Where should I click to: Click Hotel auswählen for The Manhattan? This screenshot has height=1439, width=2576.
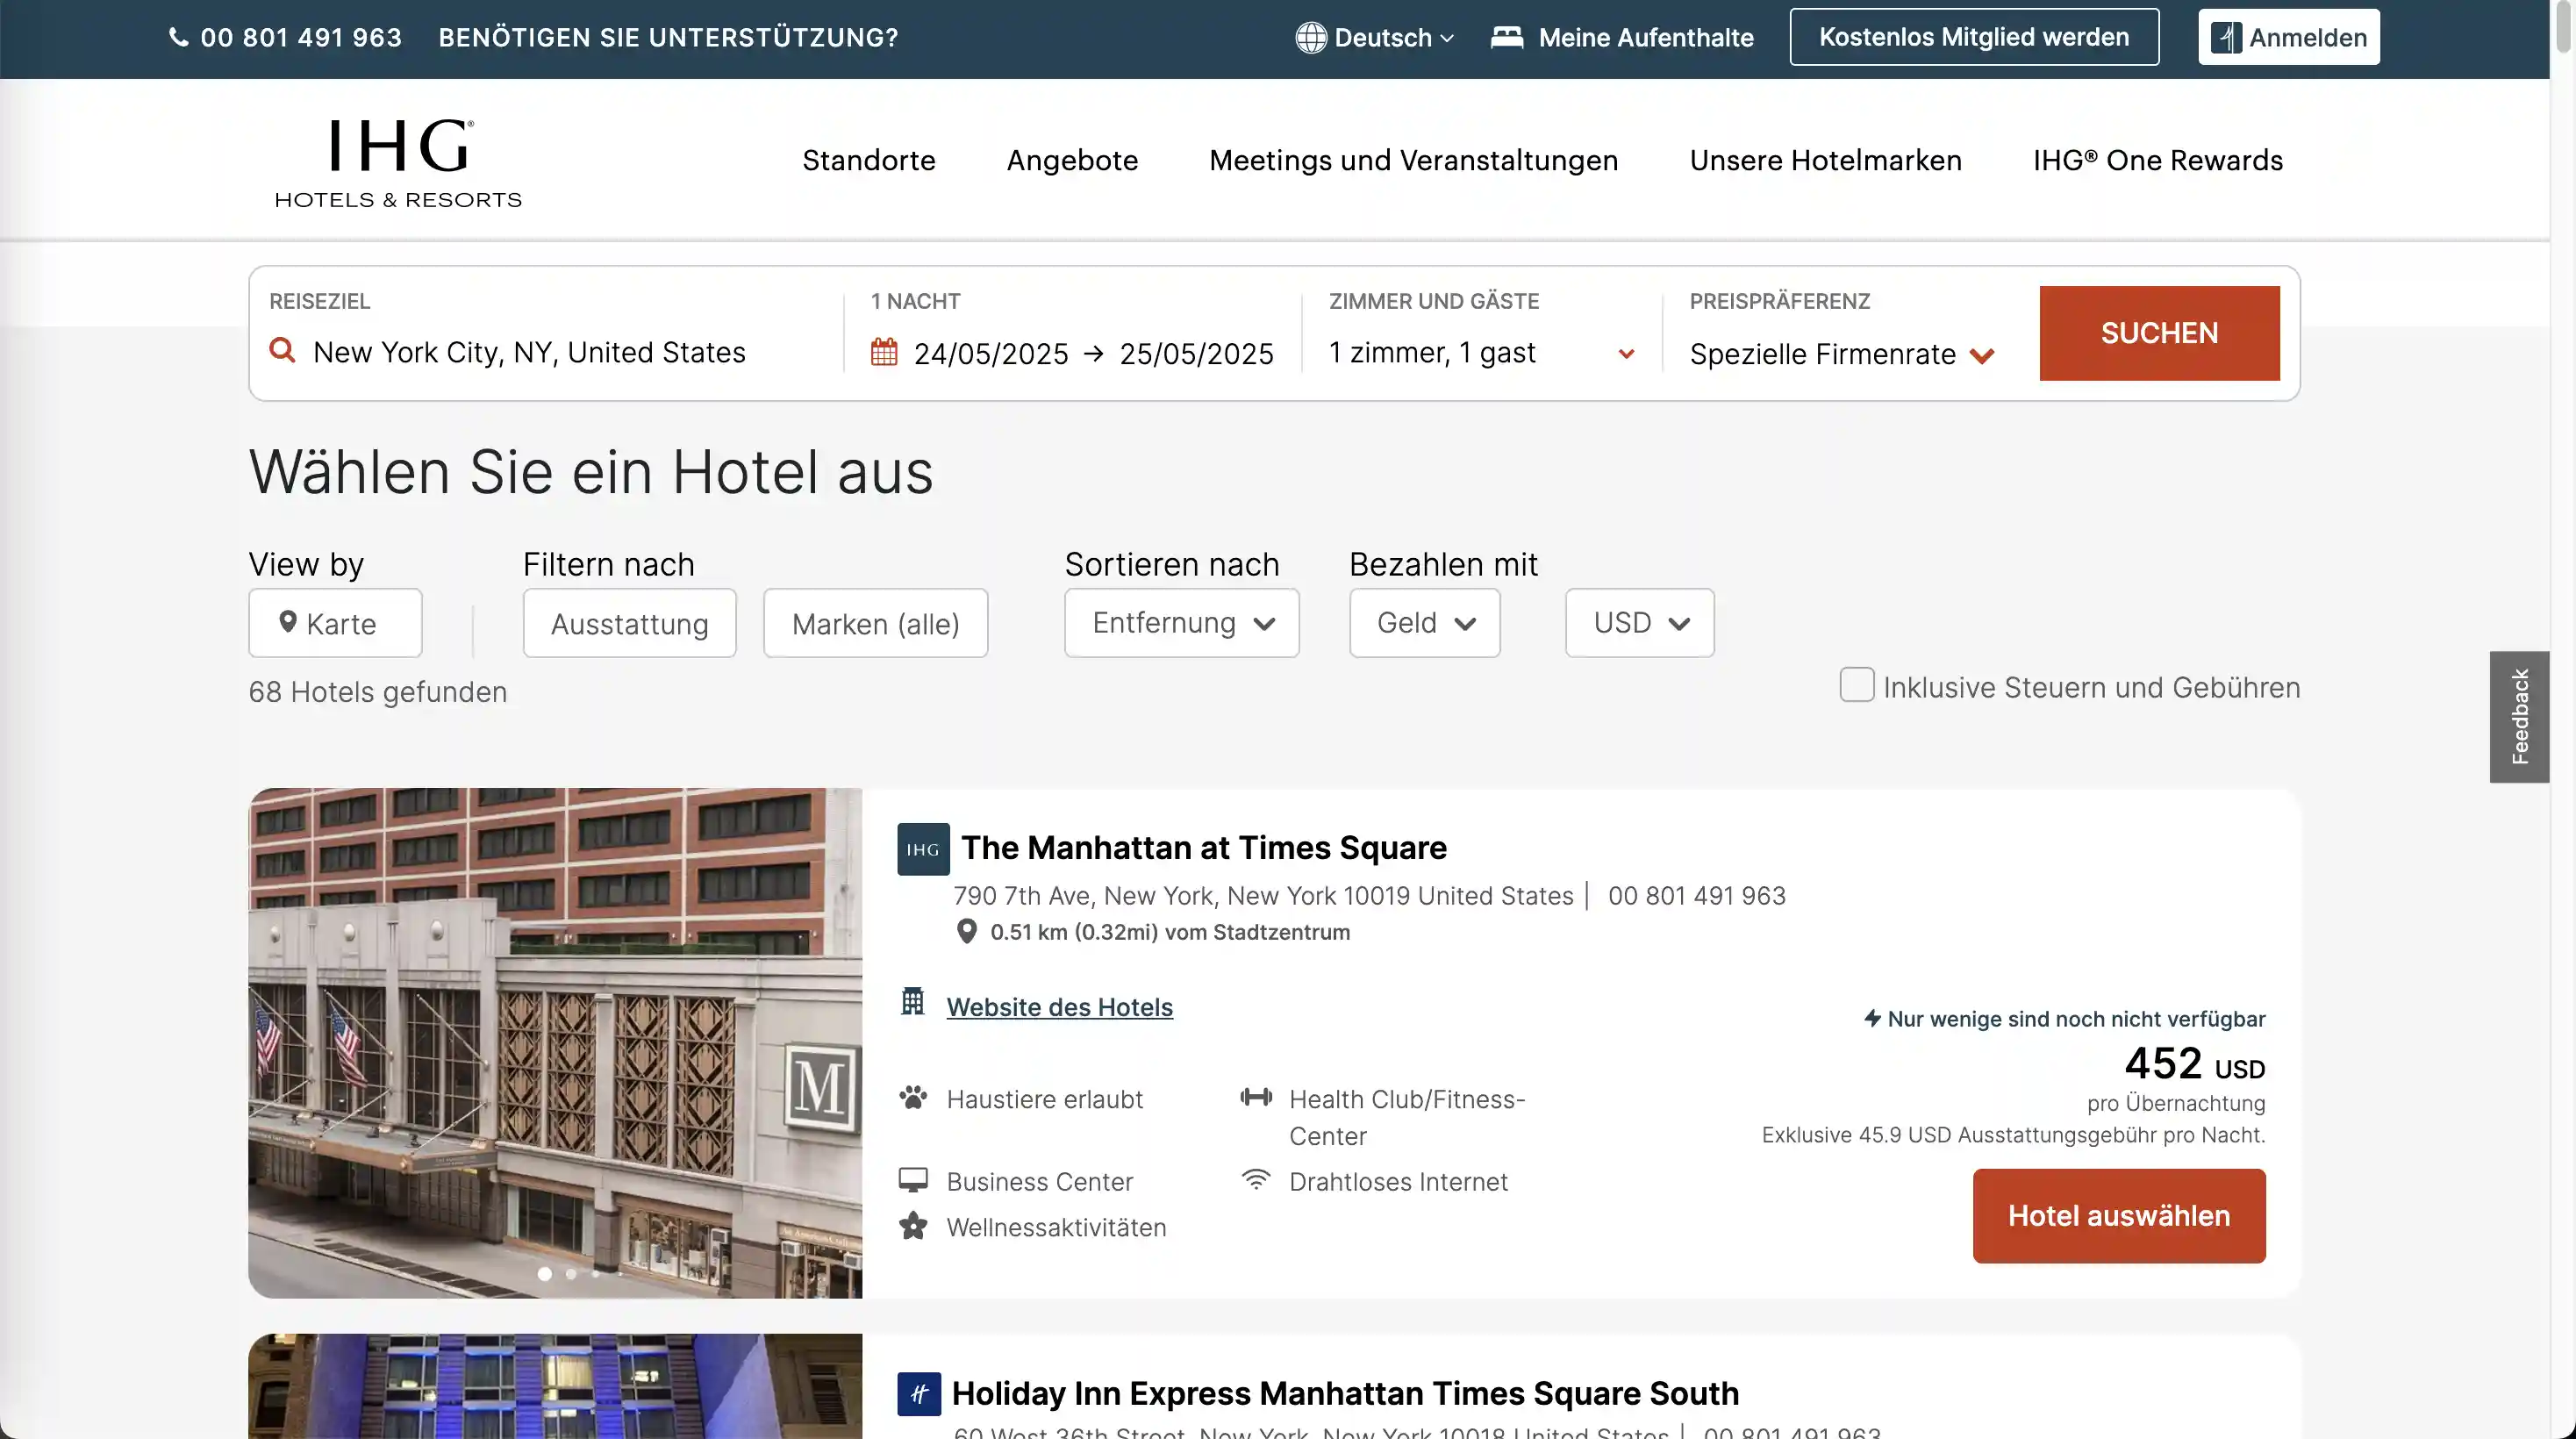[2118, 1215]
